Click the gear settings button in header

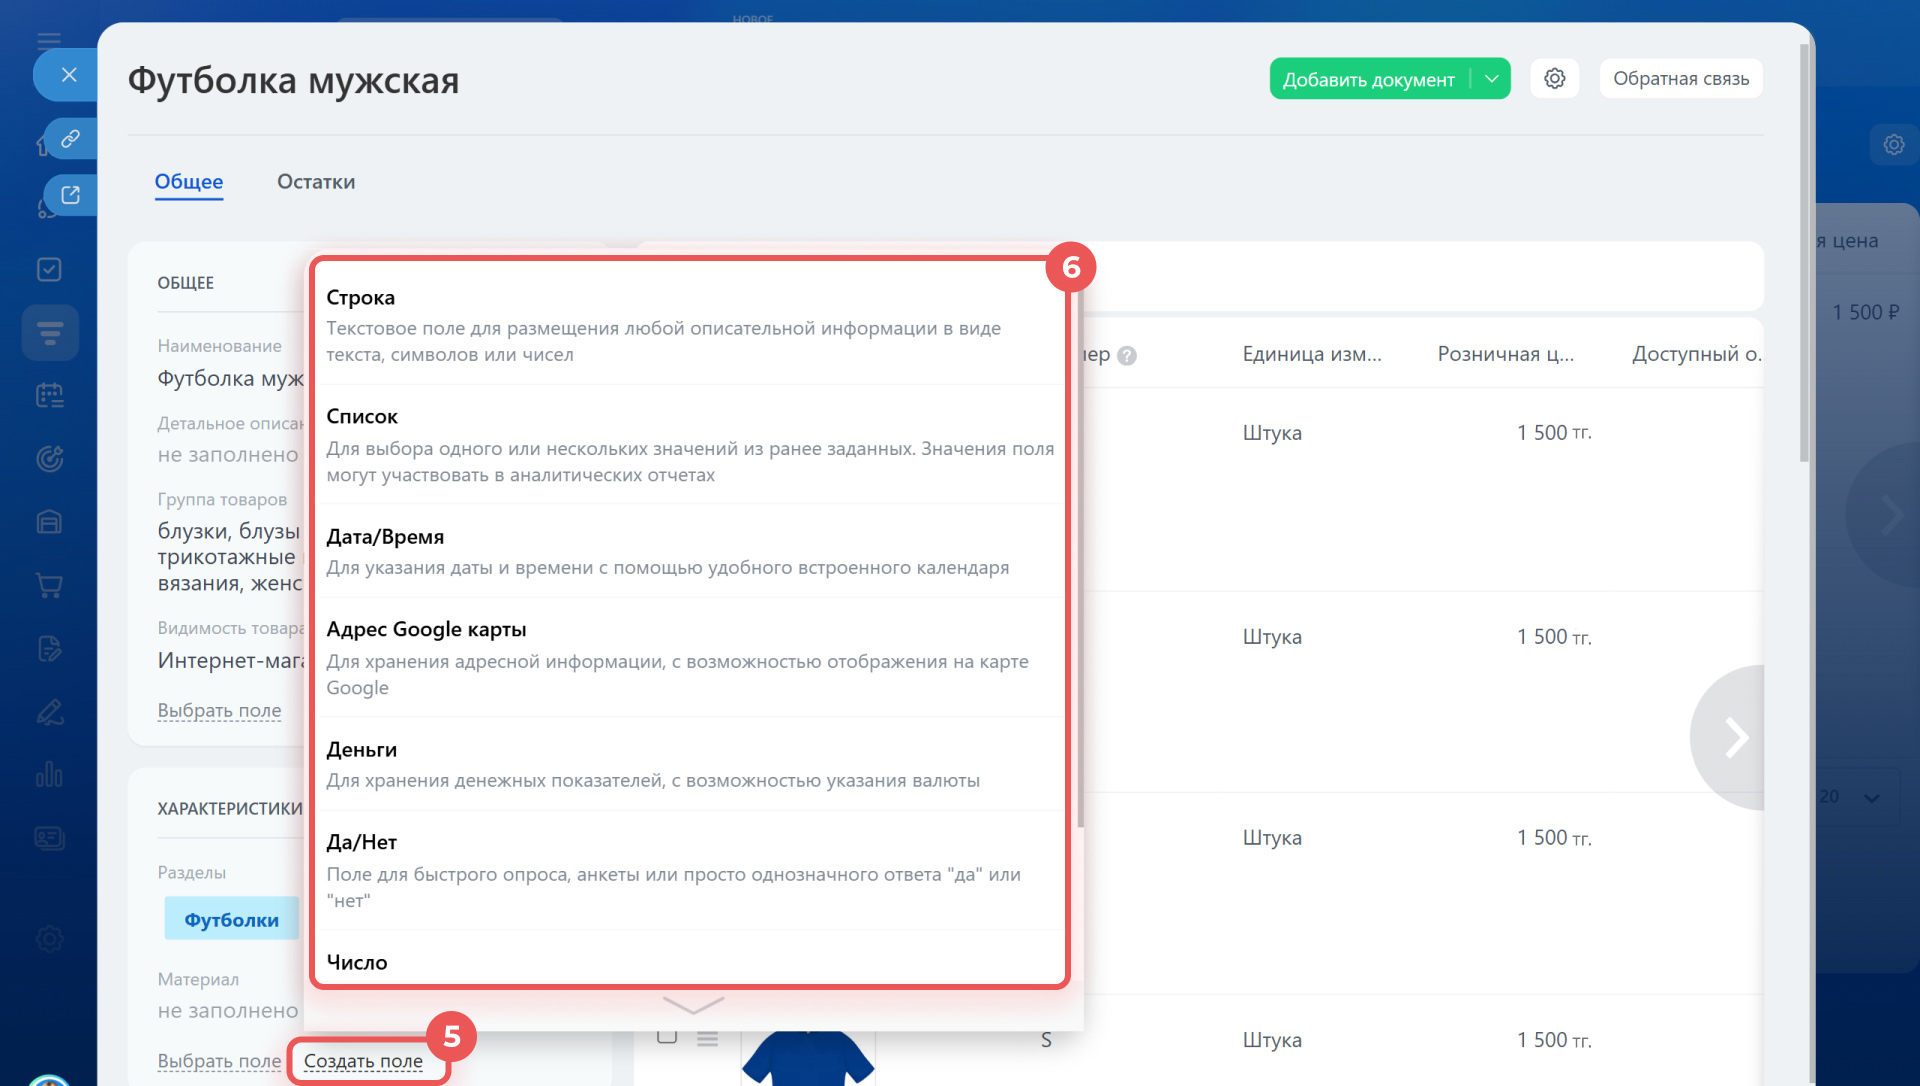(1554, 78)
